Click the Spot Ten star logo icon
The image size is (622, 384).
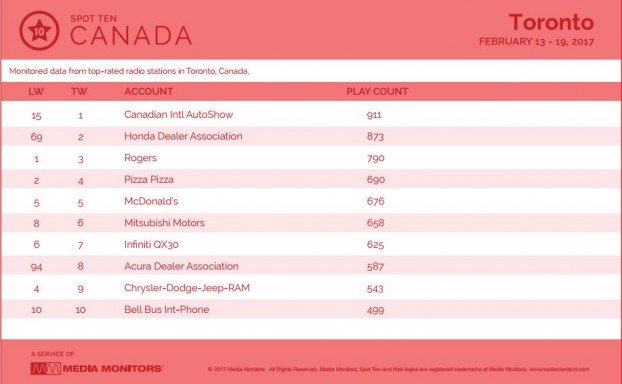click(x=39, y=31)
